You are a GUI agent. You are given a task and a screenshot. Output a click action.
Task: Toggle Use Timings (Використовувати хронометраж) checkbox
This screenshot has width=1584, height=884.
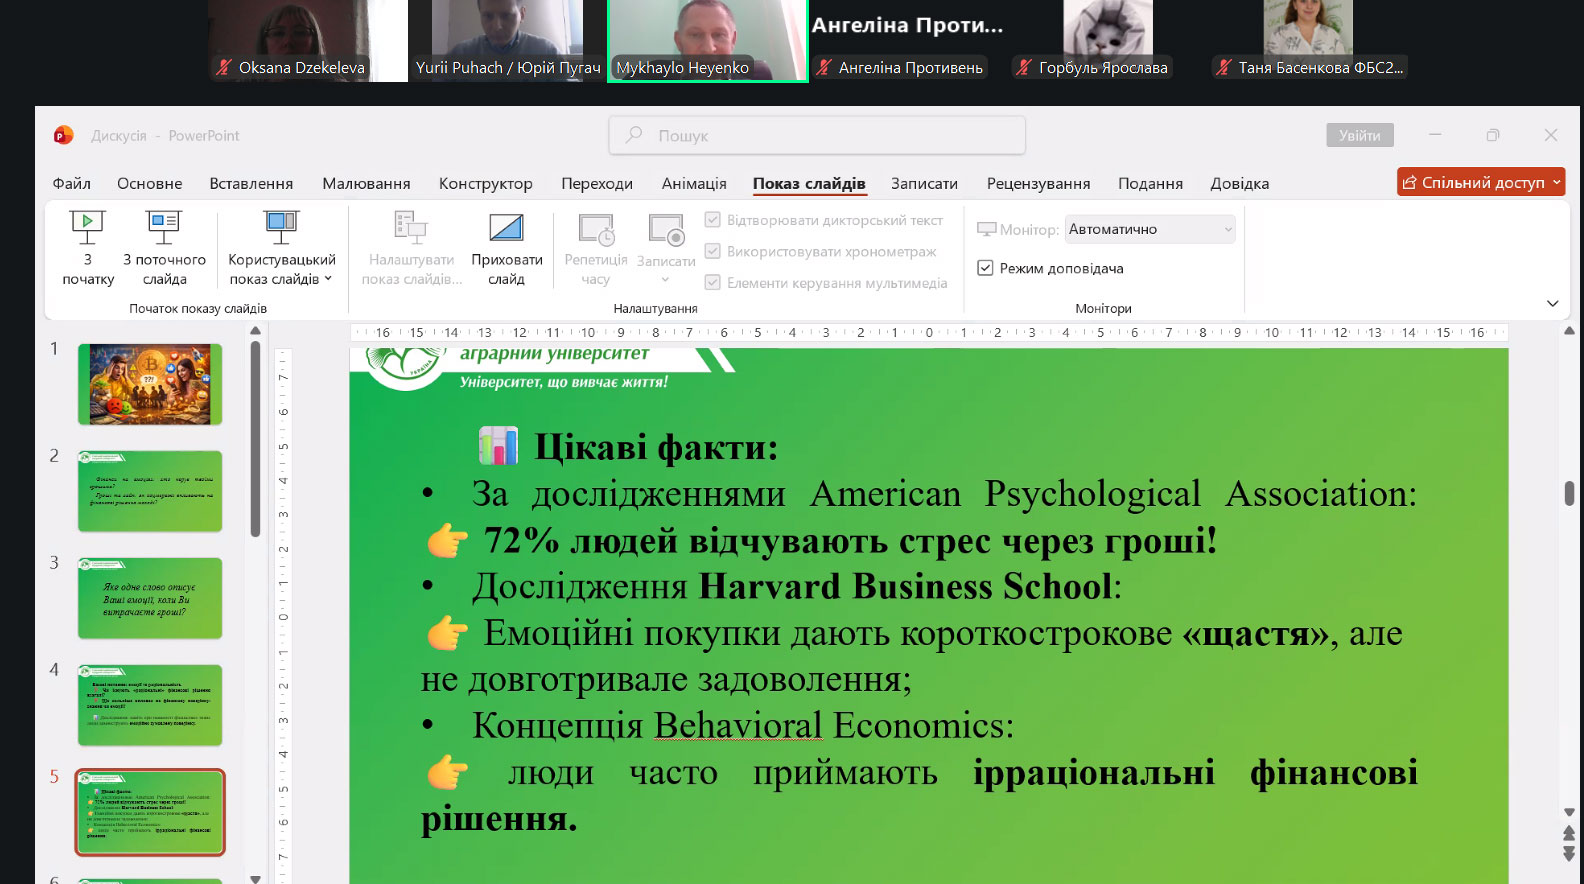pos(713,251)
